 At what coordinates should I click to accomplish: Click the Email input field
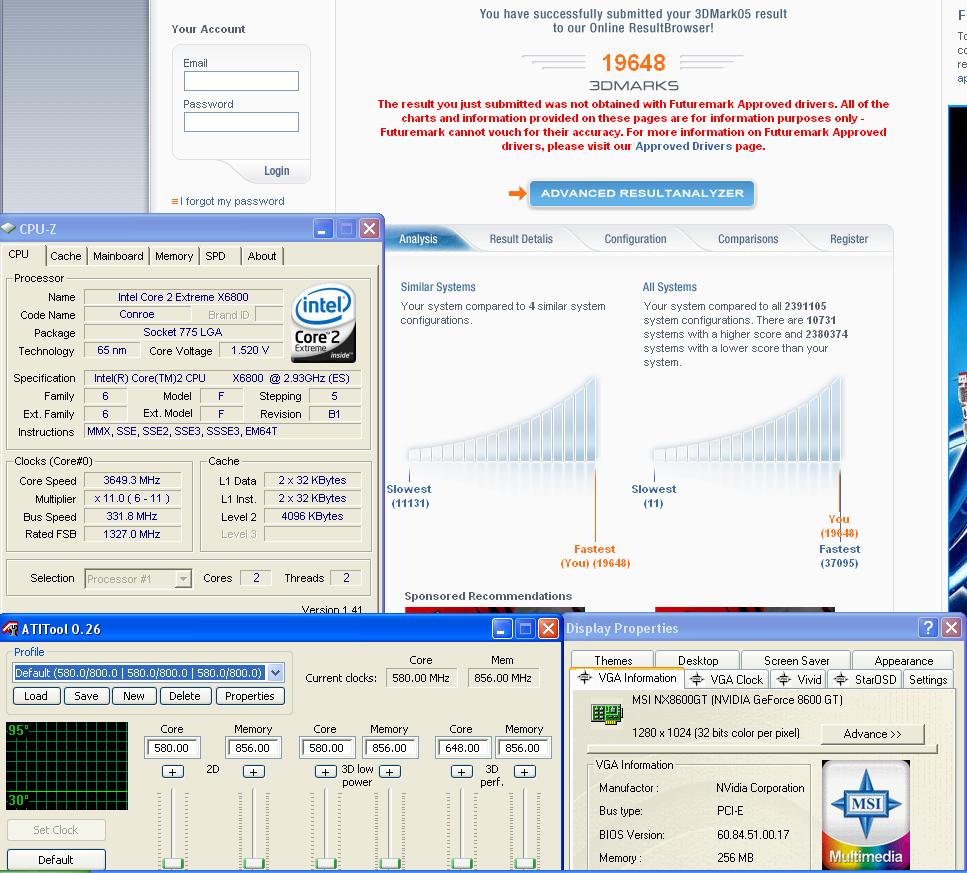pos(241,81)
